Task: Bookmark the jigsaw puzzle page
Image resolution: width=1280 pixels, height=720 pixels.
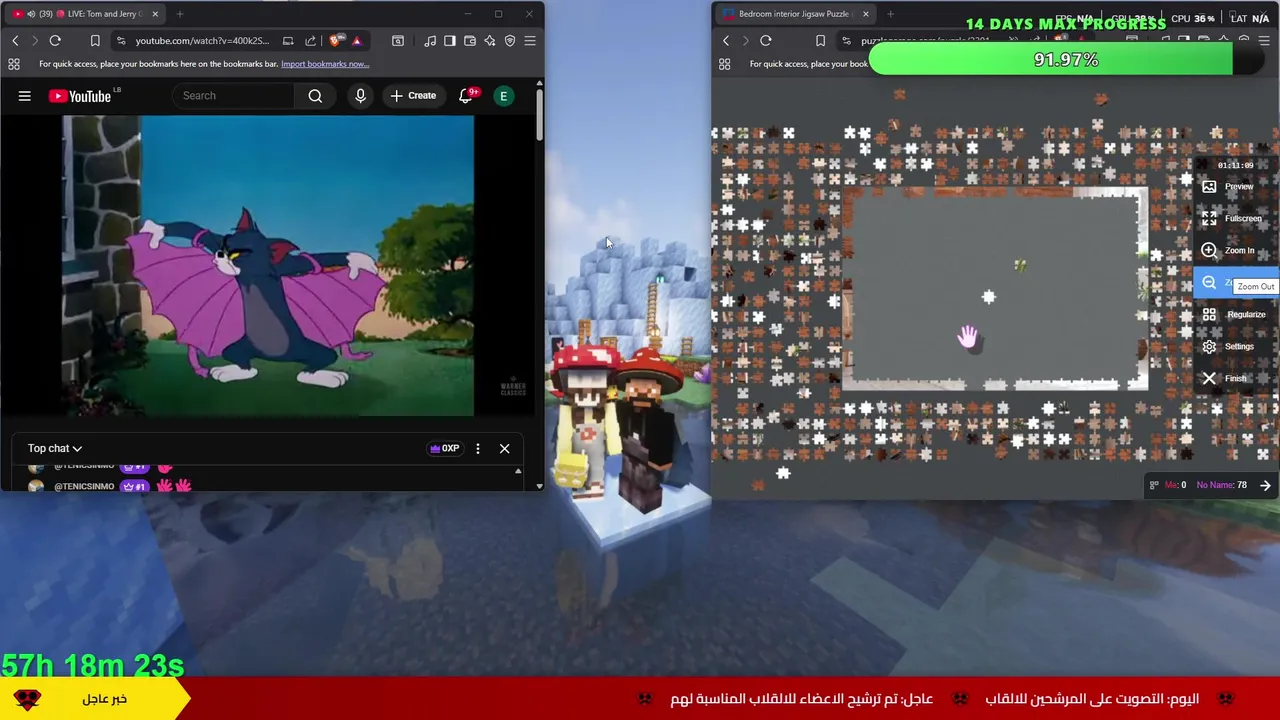Action: [820, 41]
